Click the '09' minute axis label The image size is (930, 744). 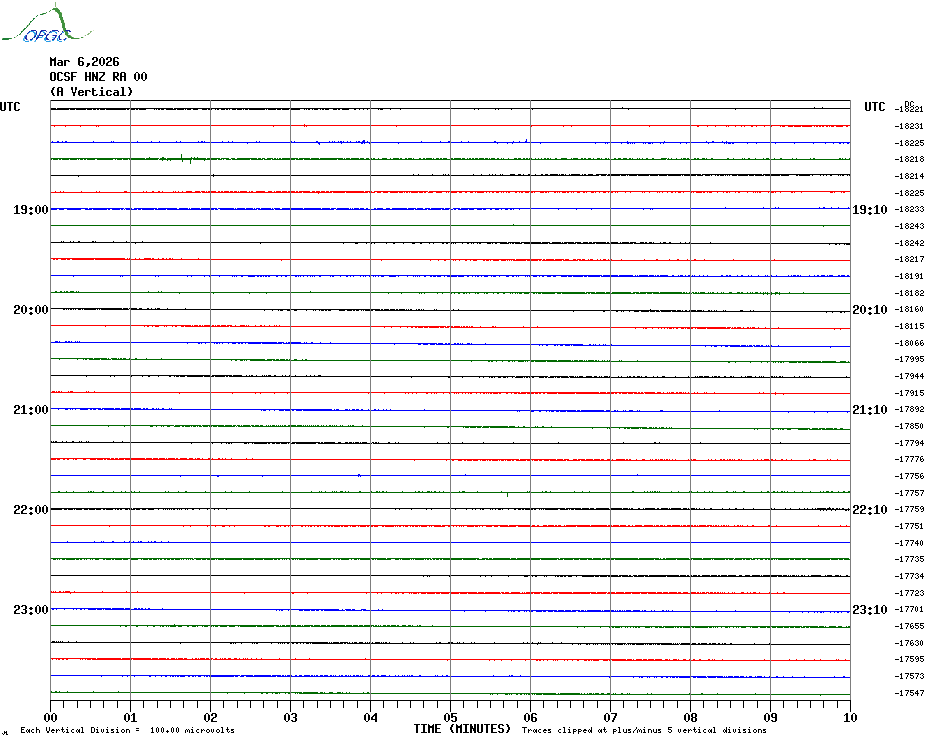click(x=770, y=717)
